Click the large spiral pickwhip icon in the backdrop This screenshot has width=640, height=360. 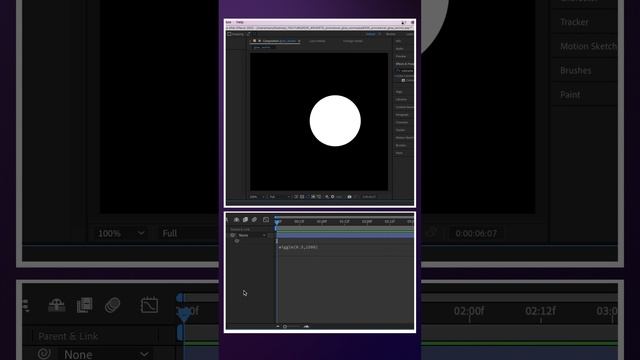[44, 353]
